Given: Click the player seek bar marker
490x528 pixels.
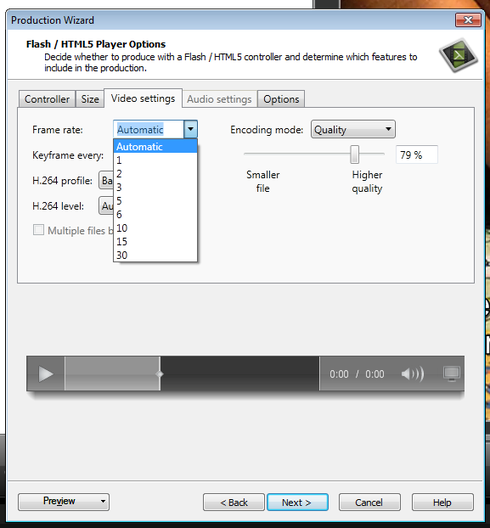Looking at the screenshot, I should point(160,374).
